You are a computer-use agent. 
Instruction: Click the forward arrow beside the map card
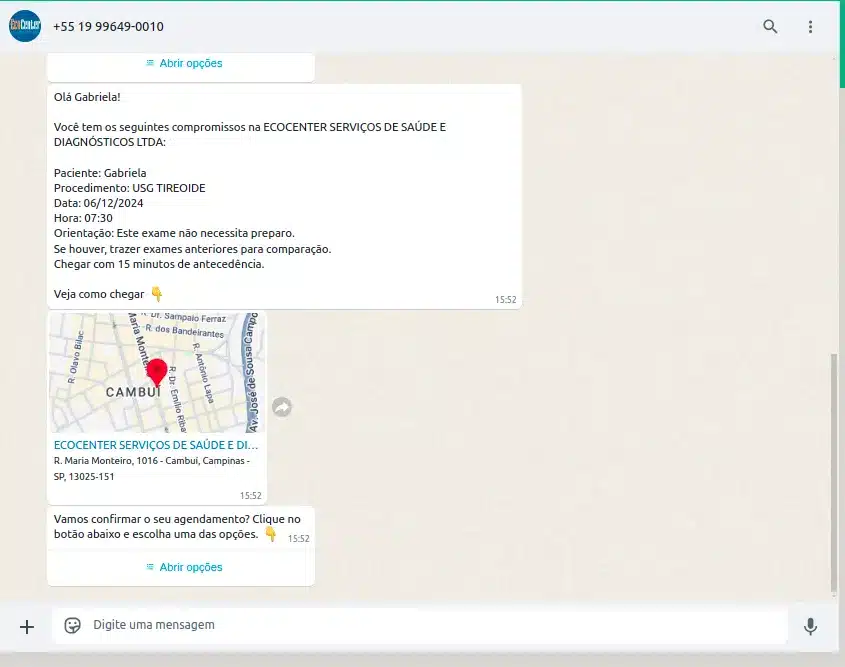pos(281,406)
